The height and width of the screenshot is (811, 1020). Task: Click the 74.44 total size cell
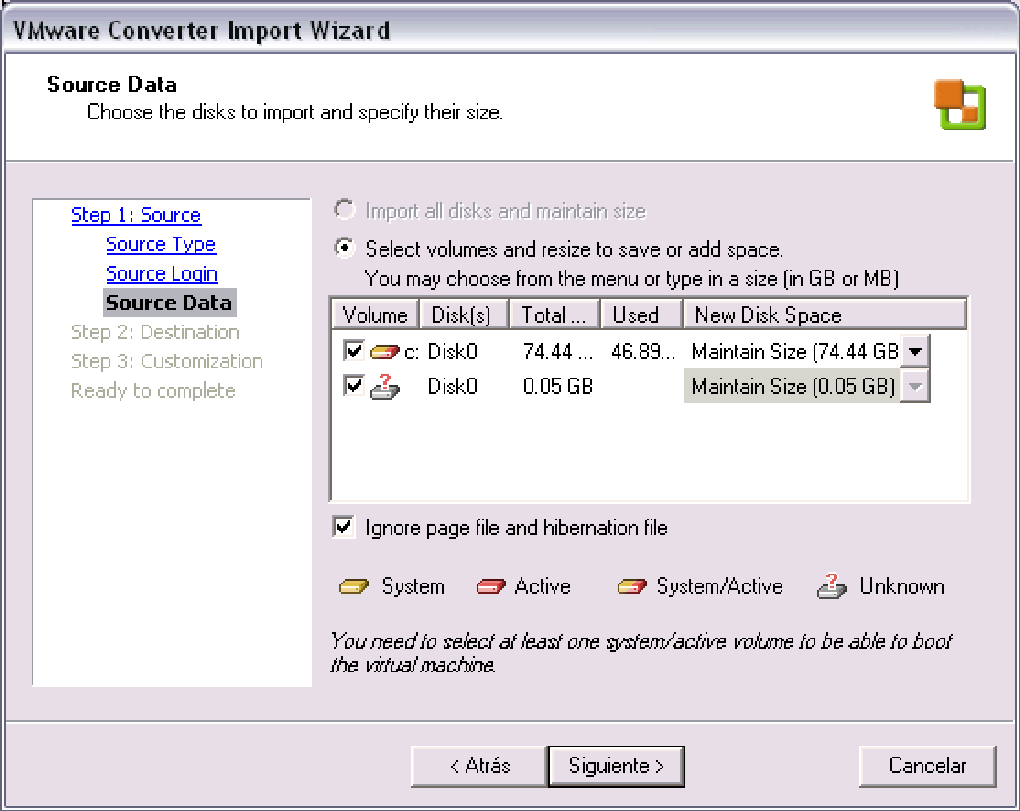click(x=557, y=352)
